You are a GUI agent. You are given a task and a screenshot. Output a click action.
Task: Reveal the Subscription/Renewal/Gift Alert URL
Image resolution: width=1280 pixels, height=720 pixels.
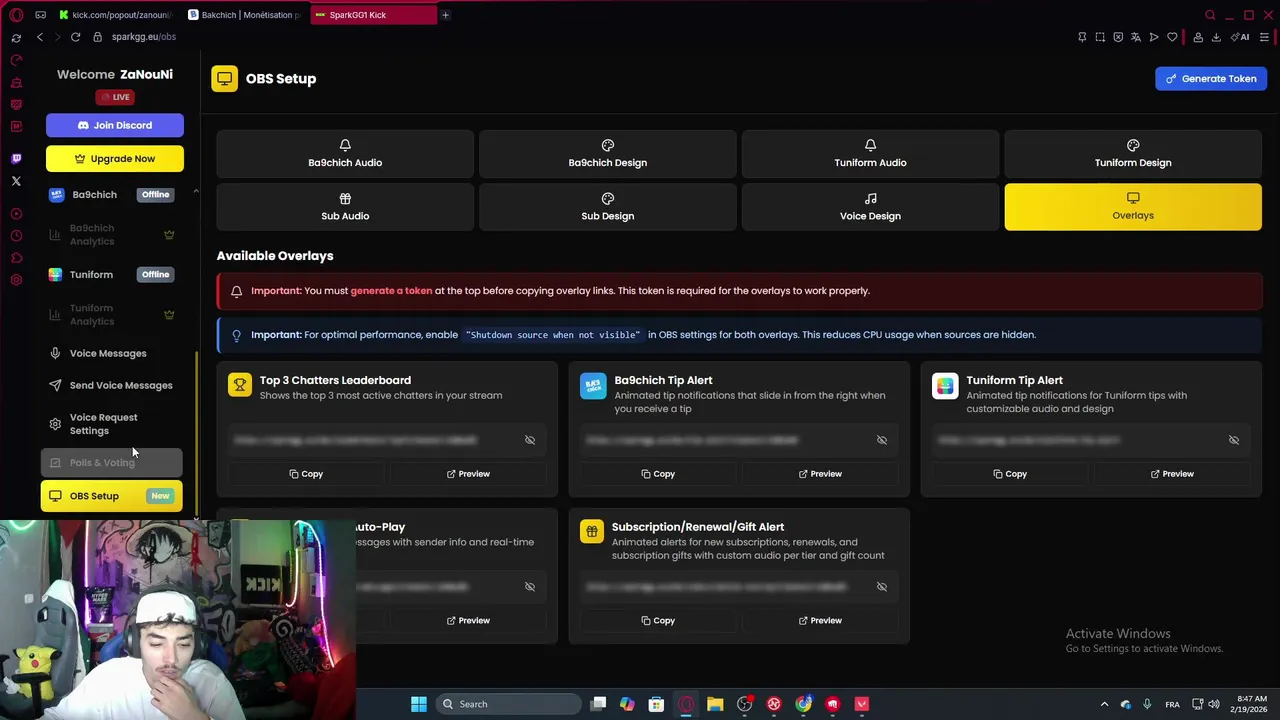tap(882, 587)
